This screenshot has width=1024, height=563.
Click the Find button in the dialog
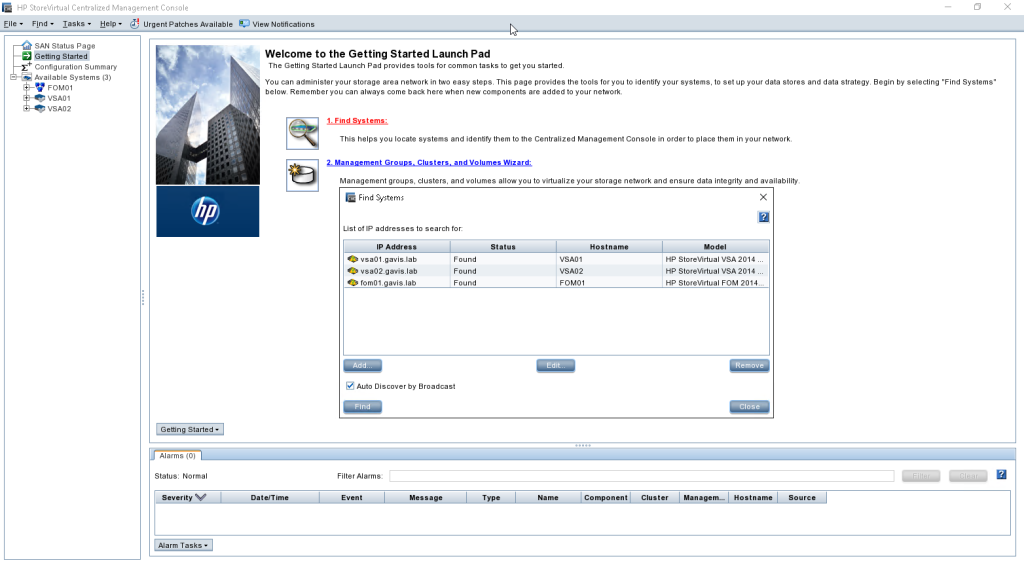click(362, 407)
